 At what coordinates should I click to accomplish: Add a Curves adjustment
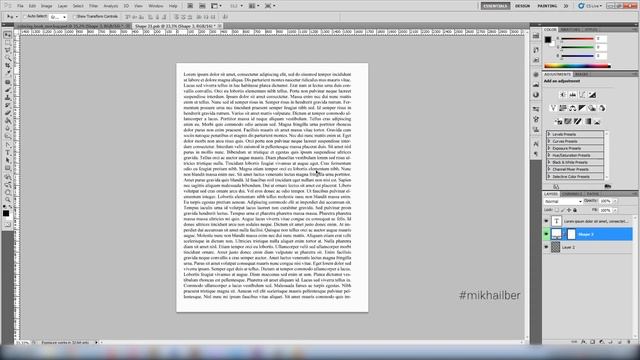[x=582, y=95]
